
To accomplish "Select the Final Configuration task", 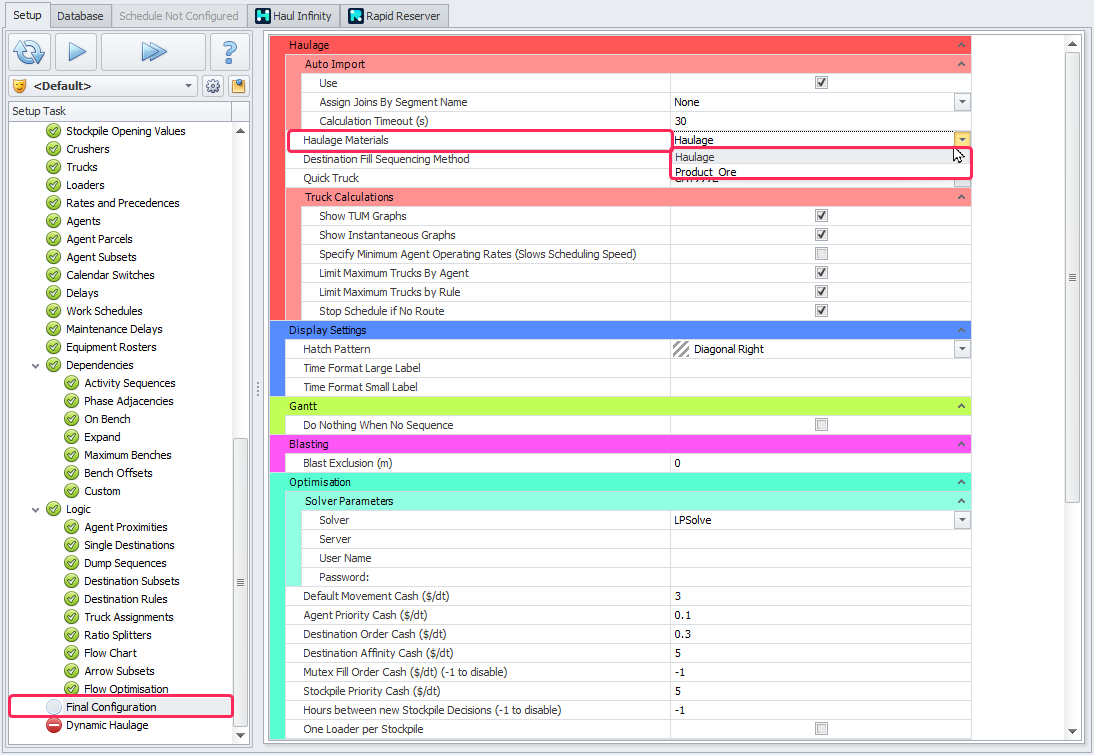I will 111,707.
